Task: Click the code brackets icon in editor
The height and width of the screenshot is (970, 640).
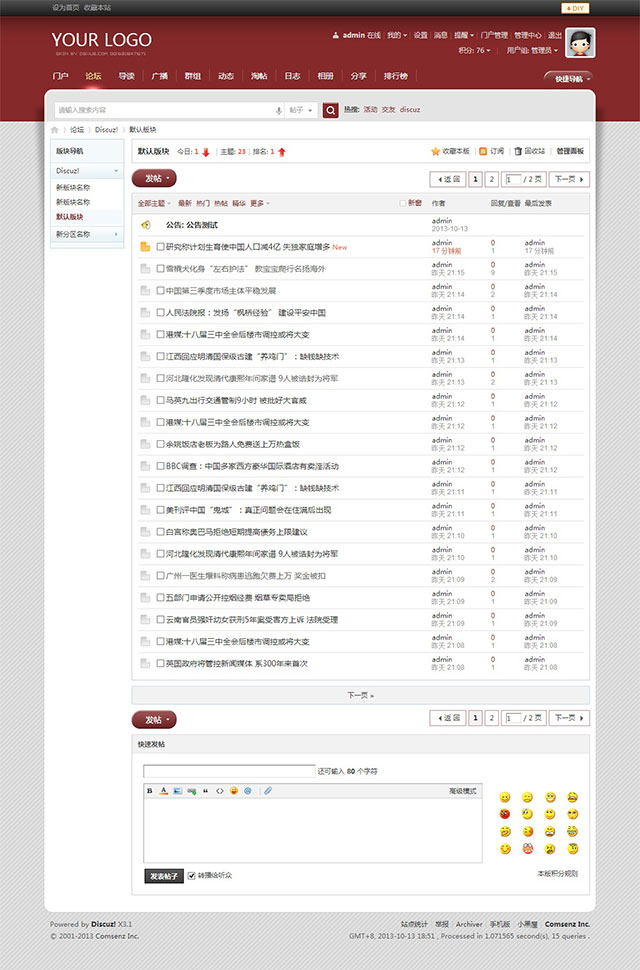Action: point(220,791)
